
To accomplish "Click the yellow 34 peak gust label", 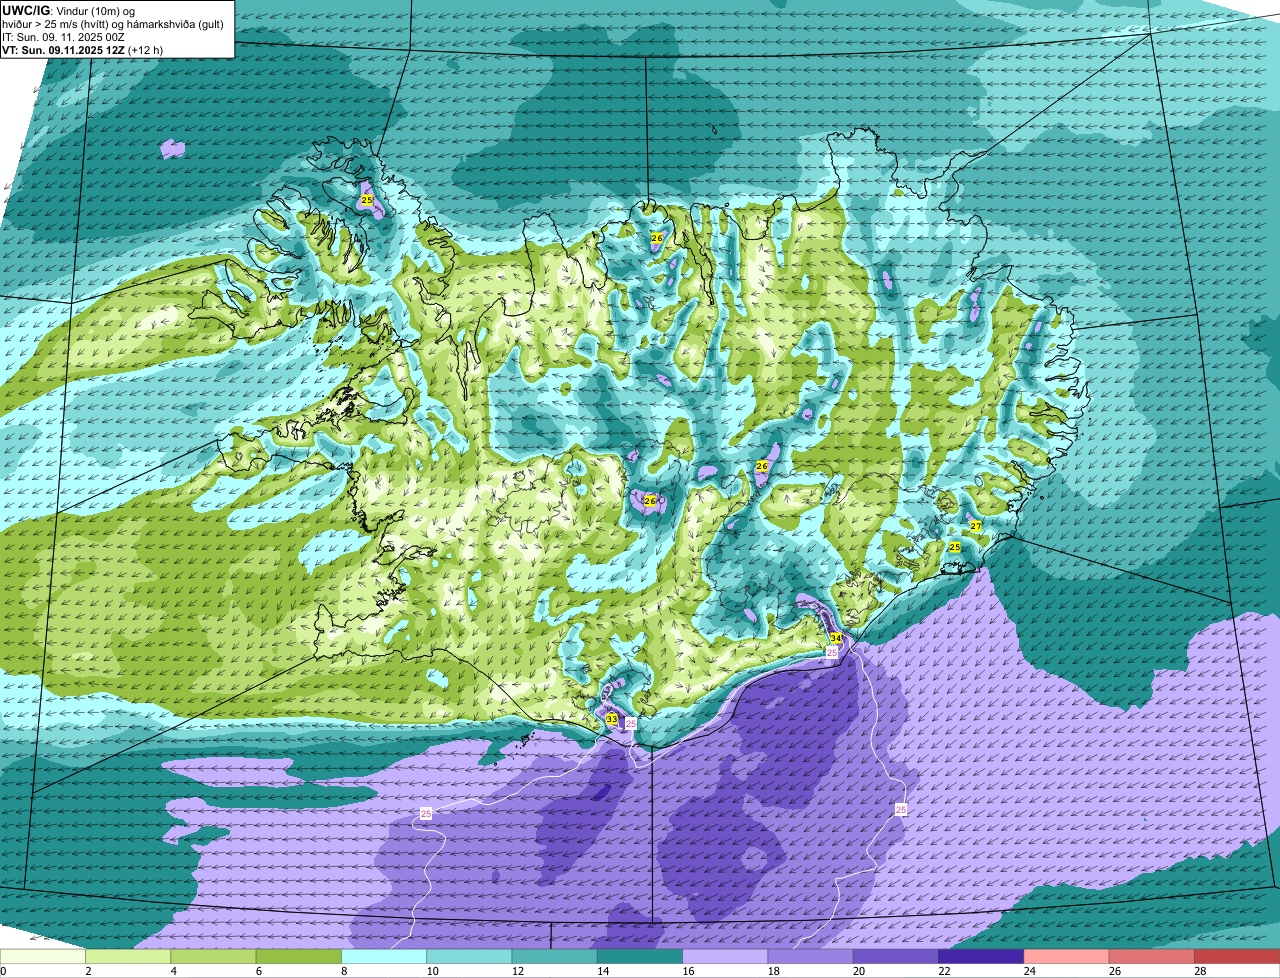I will (836, 638).
